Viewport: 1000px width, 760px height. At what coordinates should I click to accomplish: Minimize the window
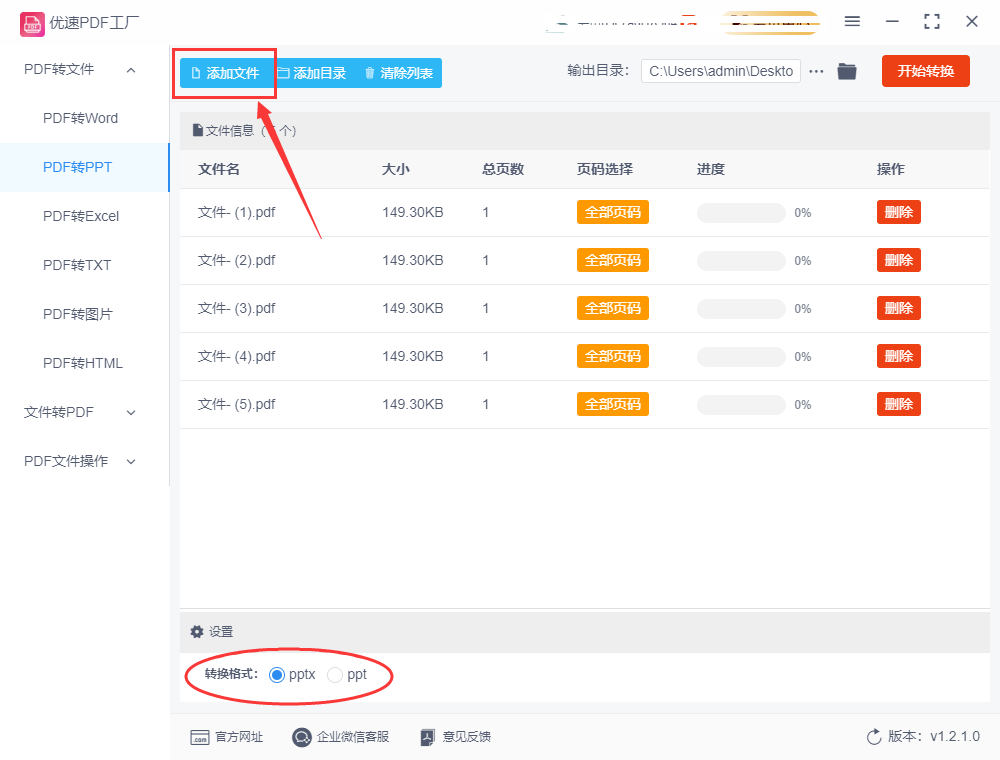(892, 22)
